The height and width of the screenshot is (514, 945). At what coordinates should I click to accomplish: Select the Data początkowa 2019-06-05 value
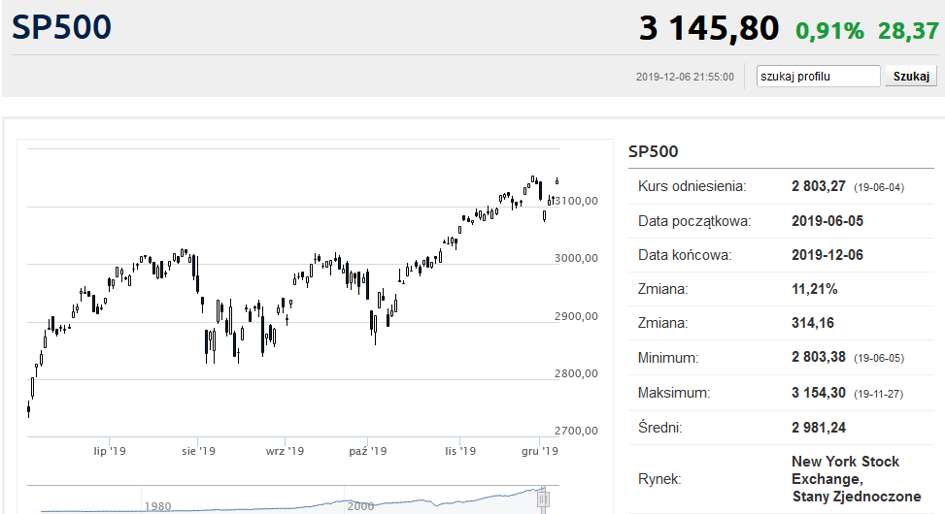827,221
